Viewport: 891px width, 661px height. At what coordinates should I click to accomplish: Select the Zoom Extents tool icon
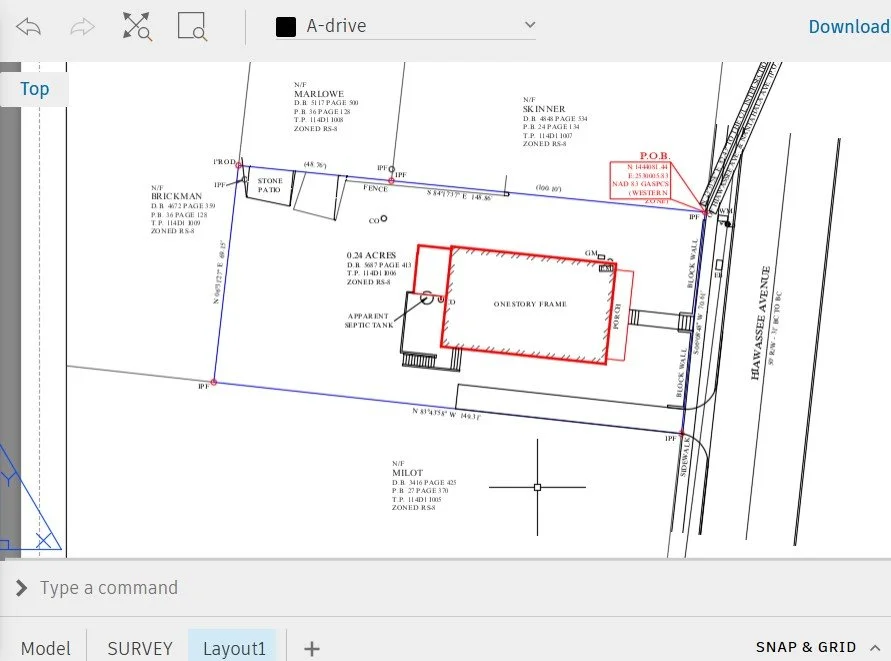point(137,26)
